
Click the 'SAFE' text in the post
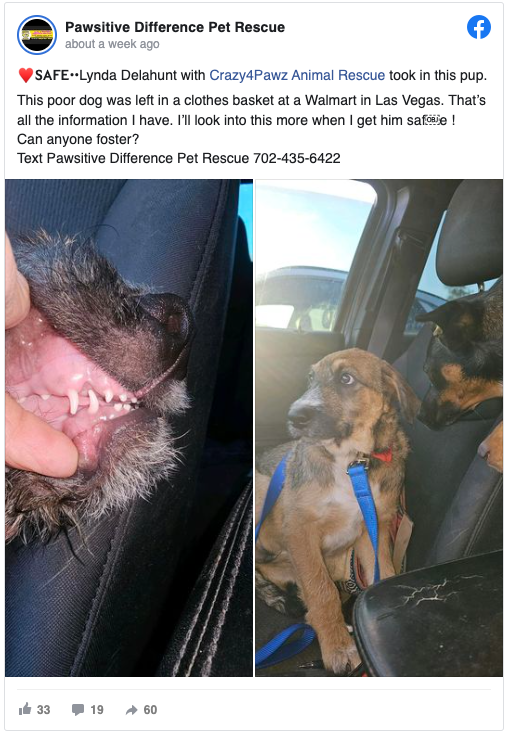51,75
